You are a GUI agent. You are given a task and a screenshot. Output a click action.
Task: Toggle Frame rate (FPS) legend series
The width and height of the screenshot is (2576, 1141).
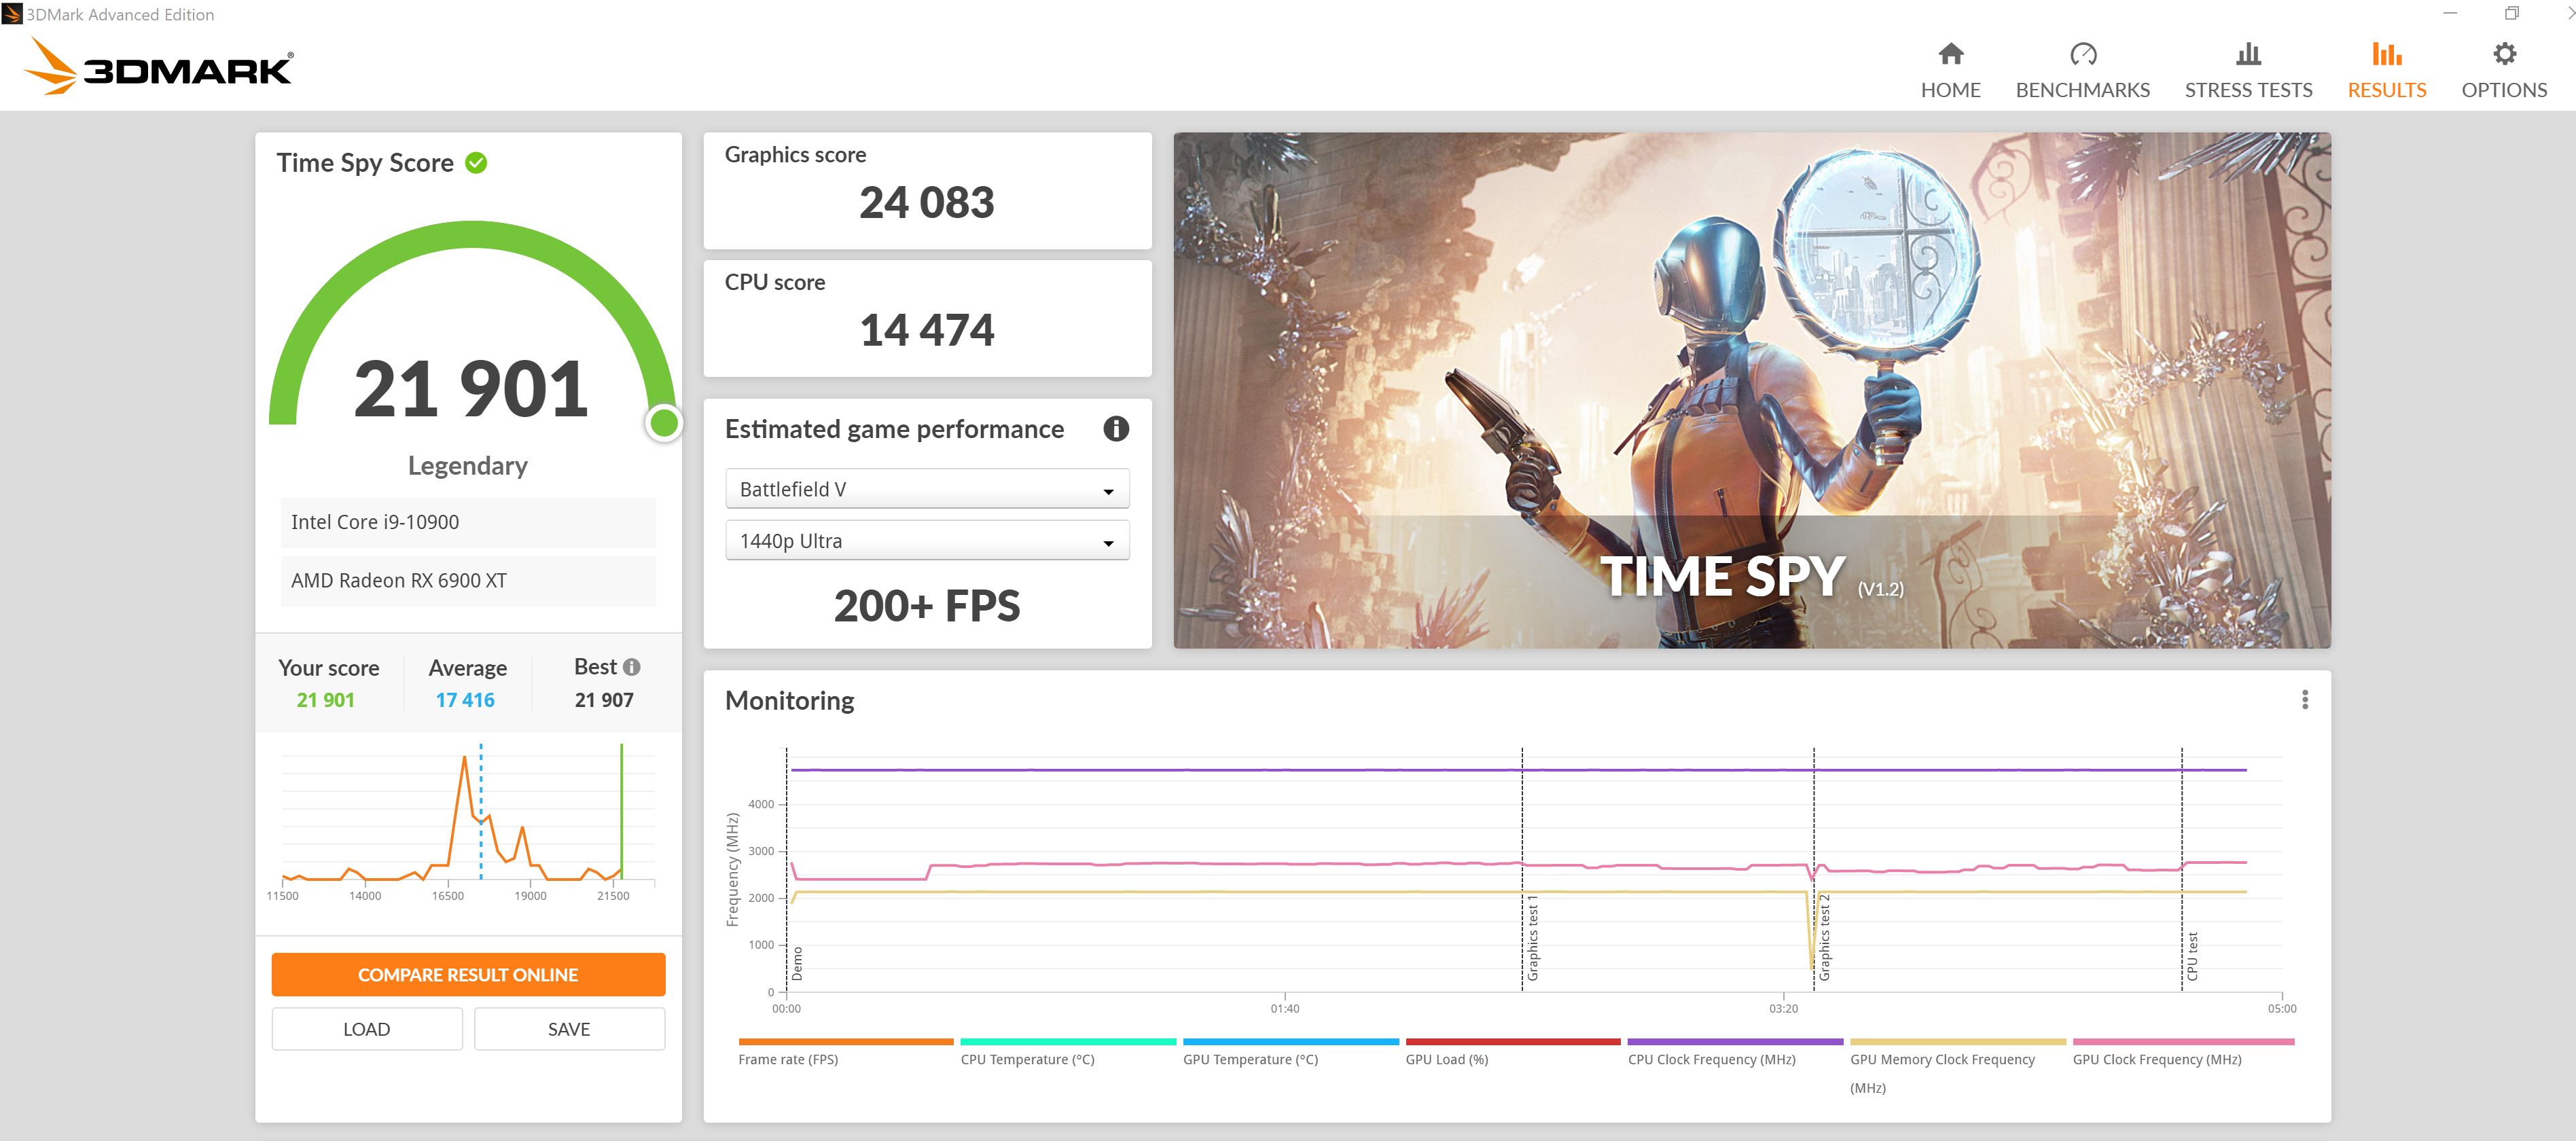point(788,1059)
